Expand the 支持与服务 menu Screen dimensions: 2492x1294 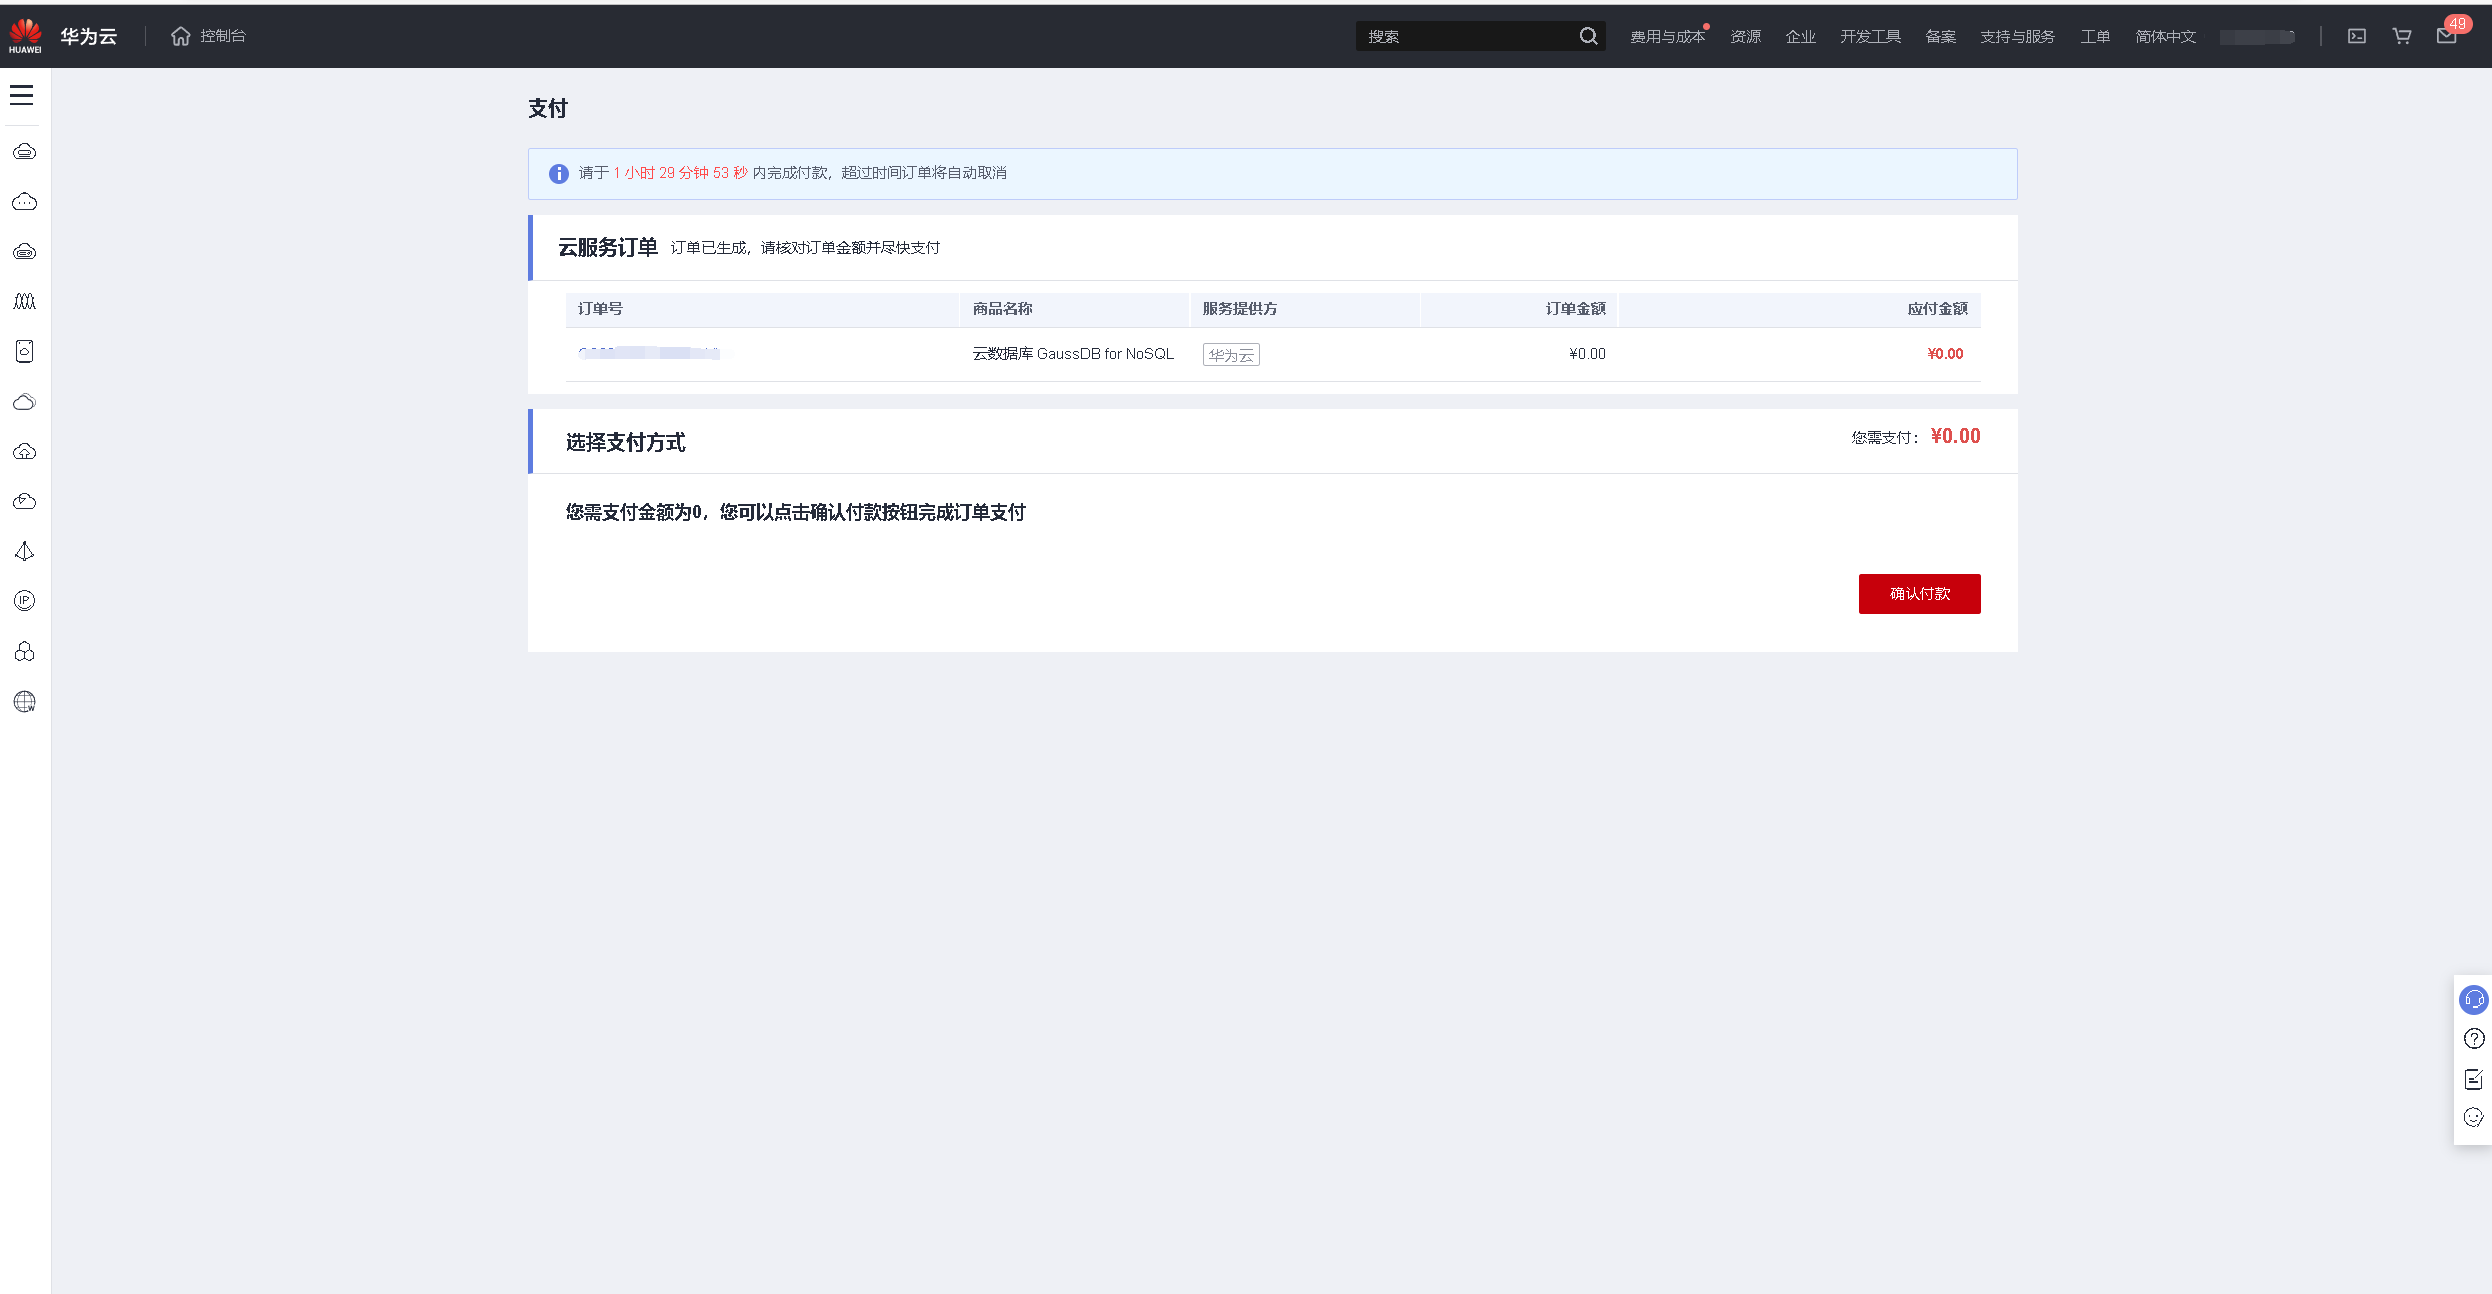pyautogui.click(x=2017, y=37)
